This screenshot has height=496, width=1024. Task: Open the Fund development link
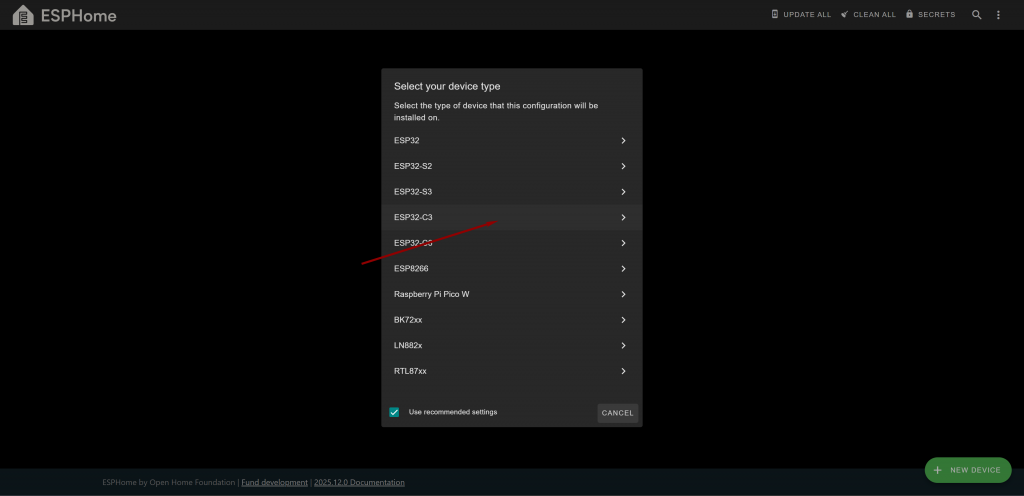point(275,482)
